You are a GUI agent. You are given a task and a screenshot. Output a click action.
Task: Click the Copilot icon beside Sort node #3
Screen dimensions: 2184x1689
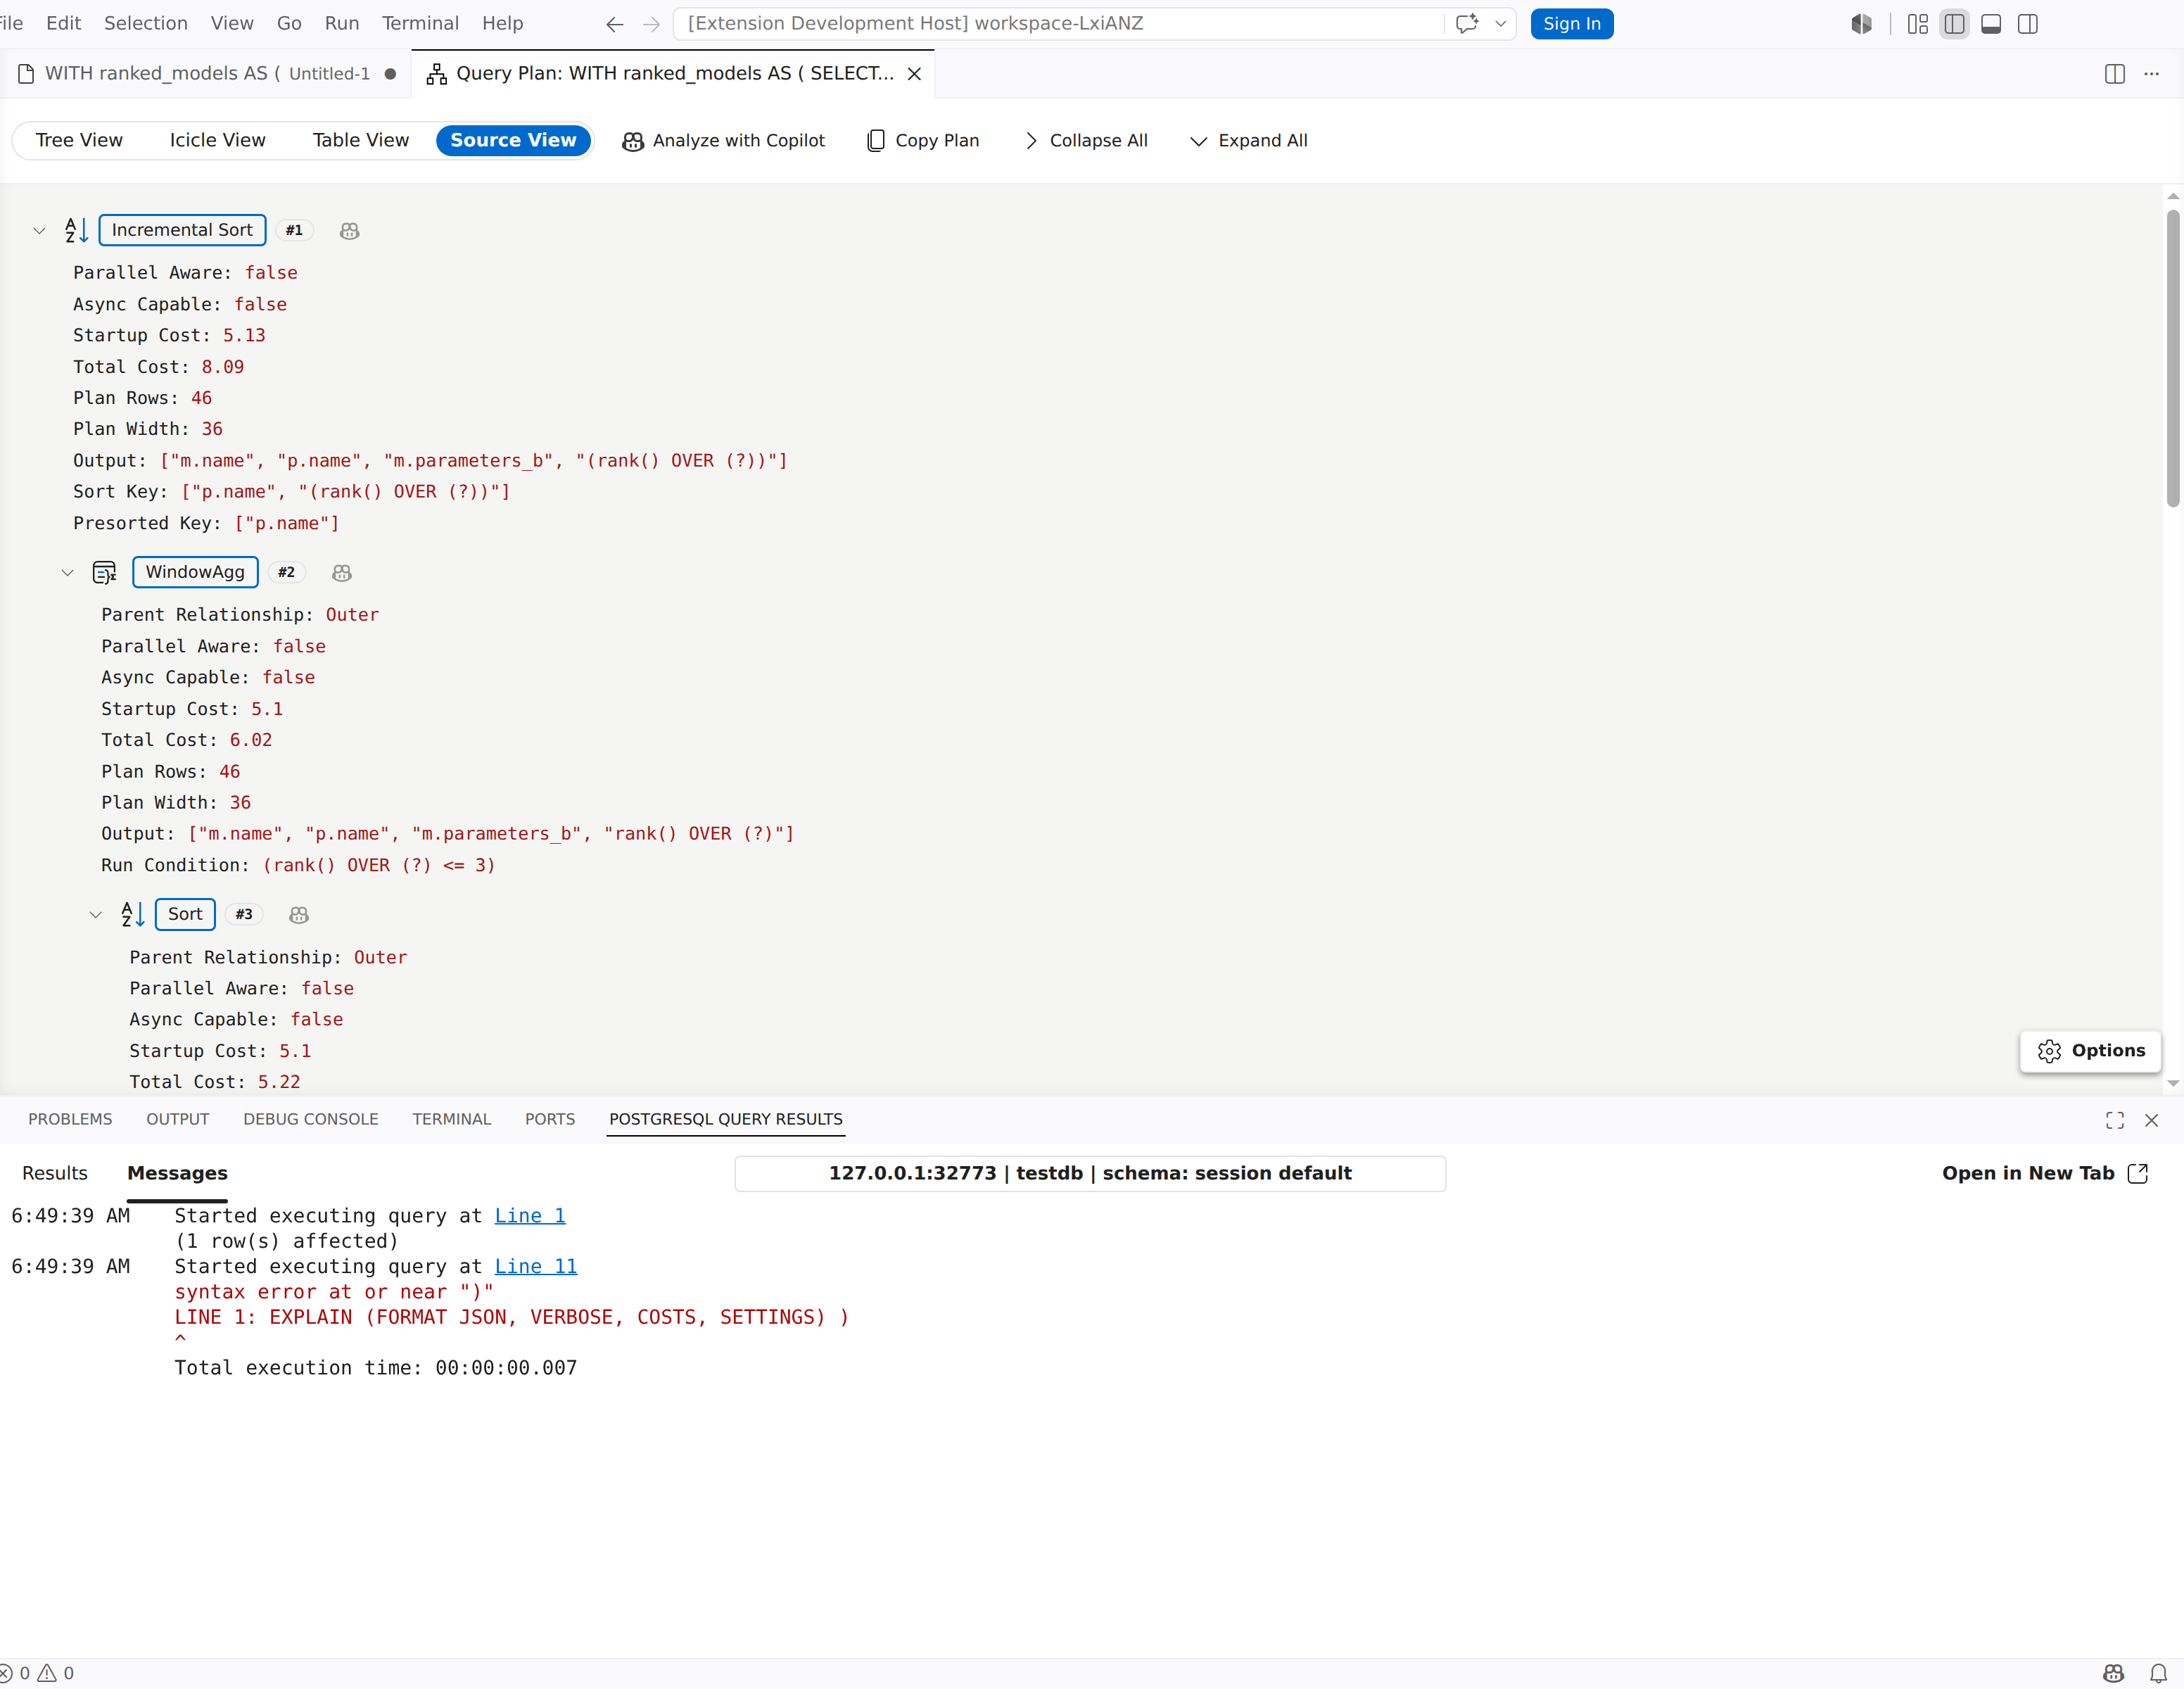pyautogui.click(x=299, y=915)
